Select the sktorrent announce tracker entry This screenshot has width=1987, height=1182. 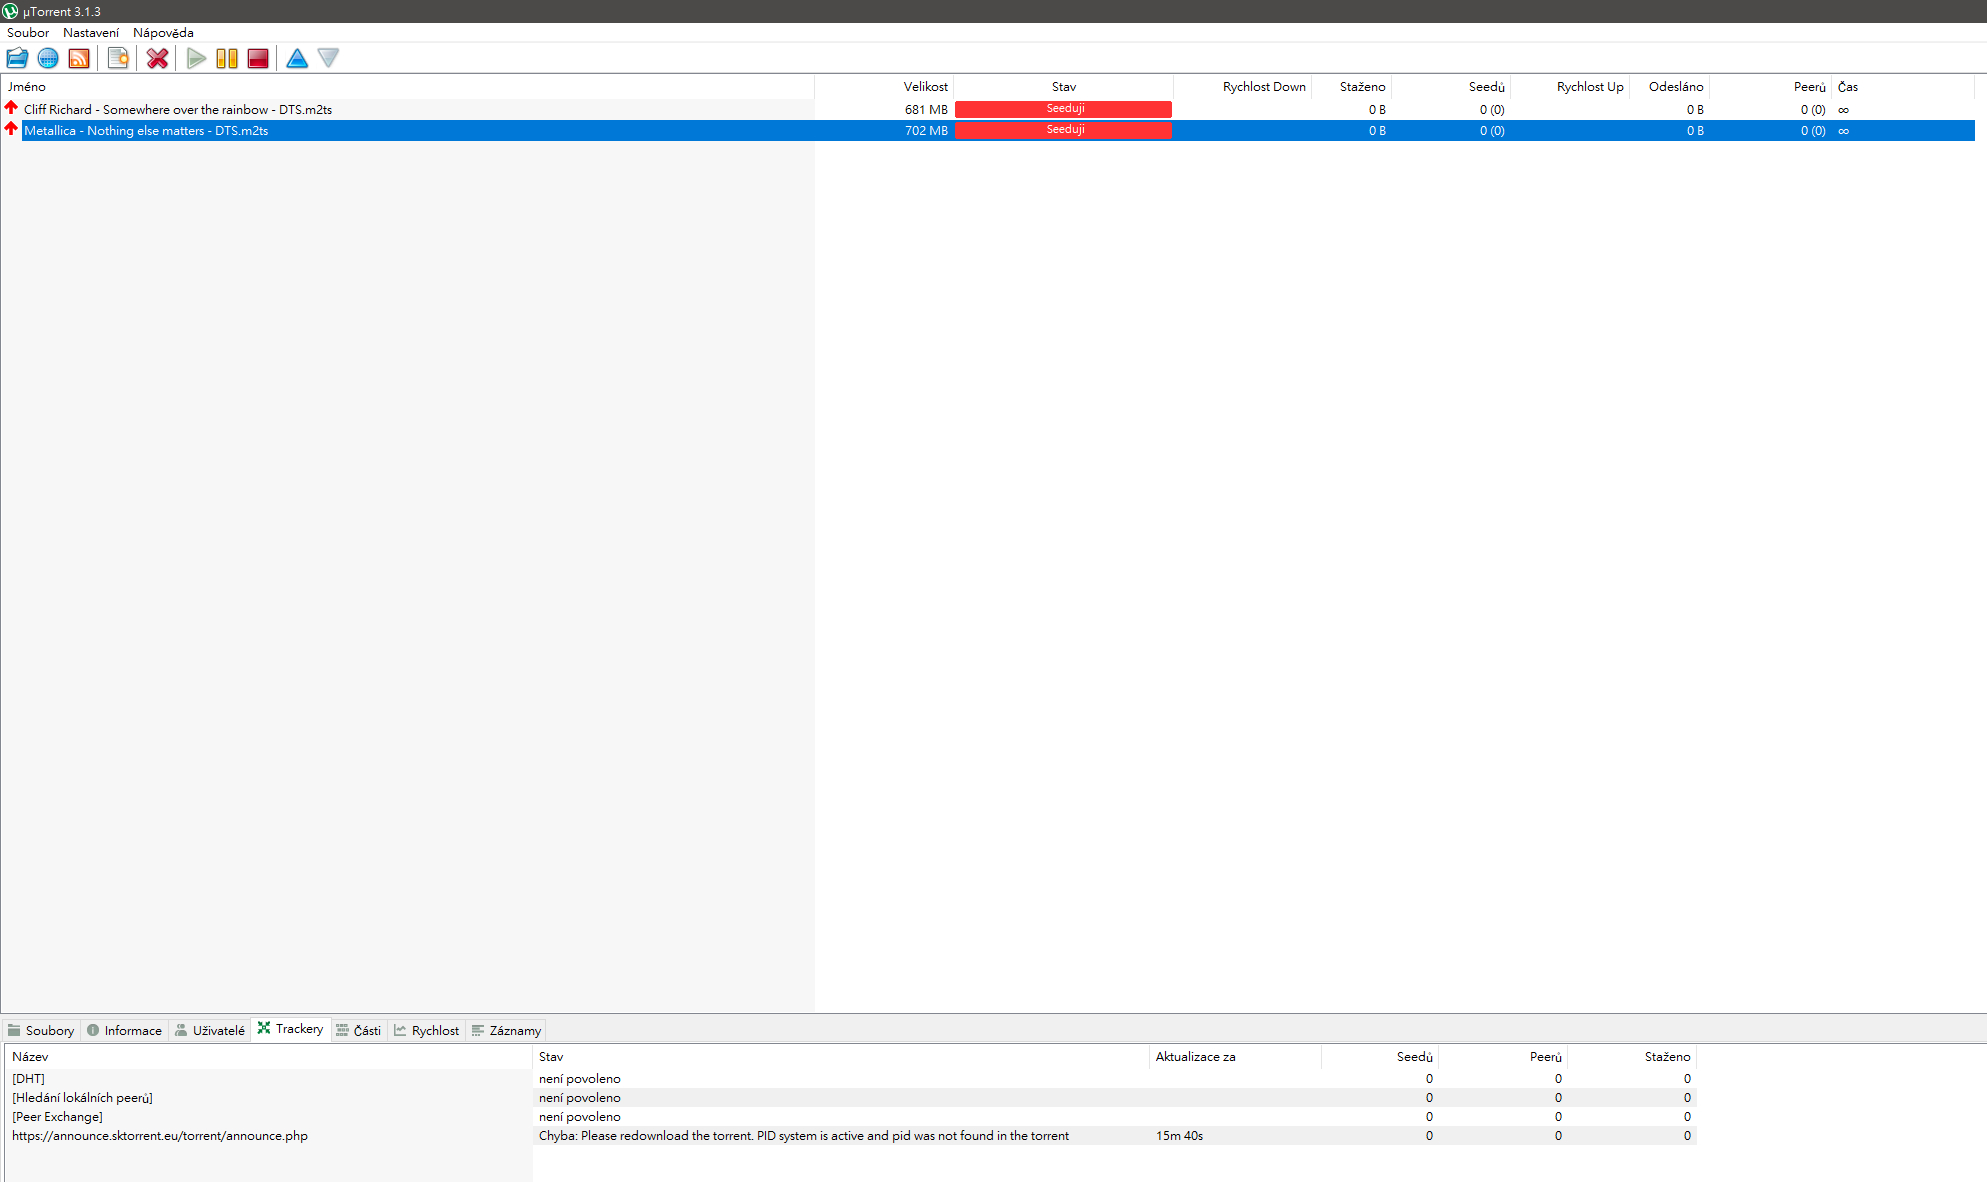[x=160, y=1136]
